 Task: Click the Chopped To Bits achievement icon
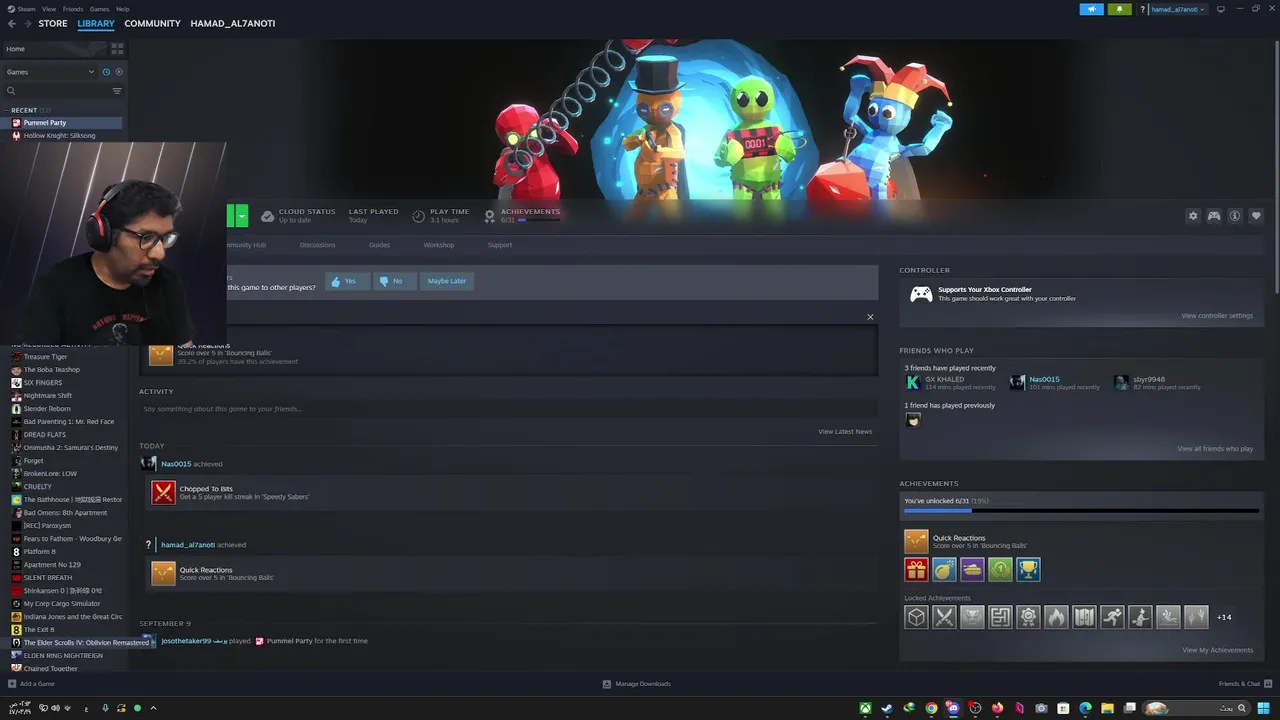pos(163,492)
